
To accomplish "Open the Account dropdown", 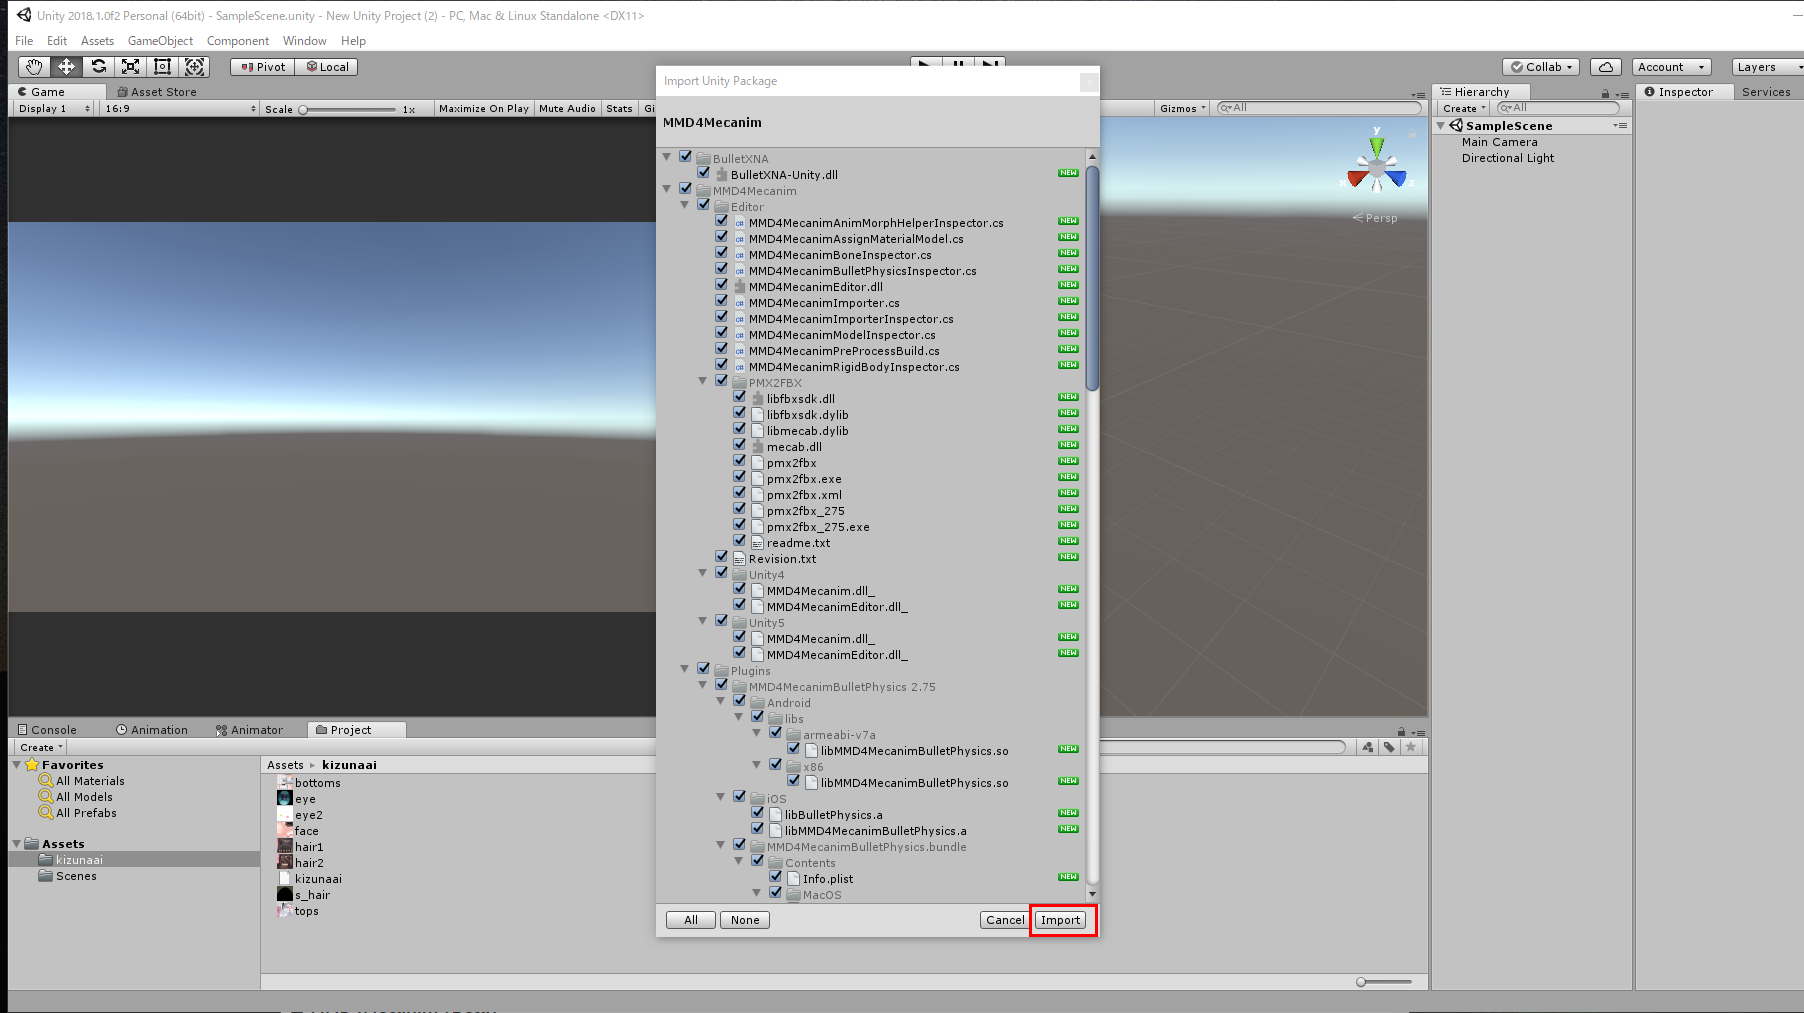I will (x=1672, y=67).
